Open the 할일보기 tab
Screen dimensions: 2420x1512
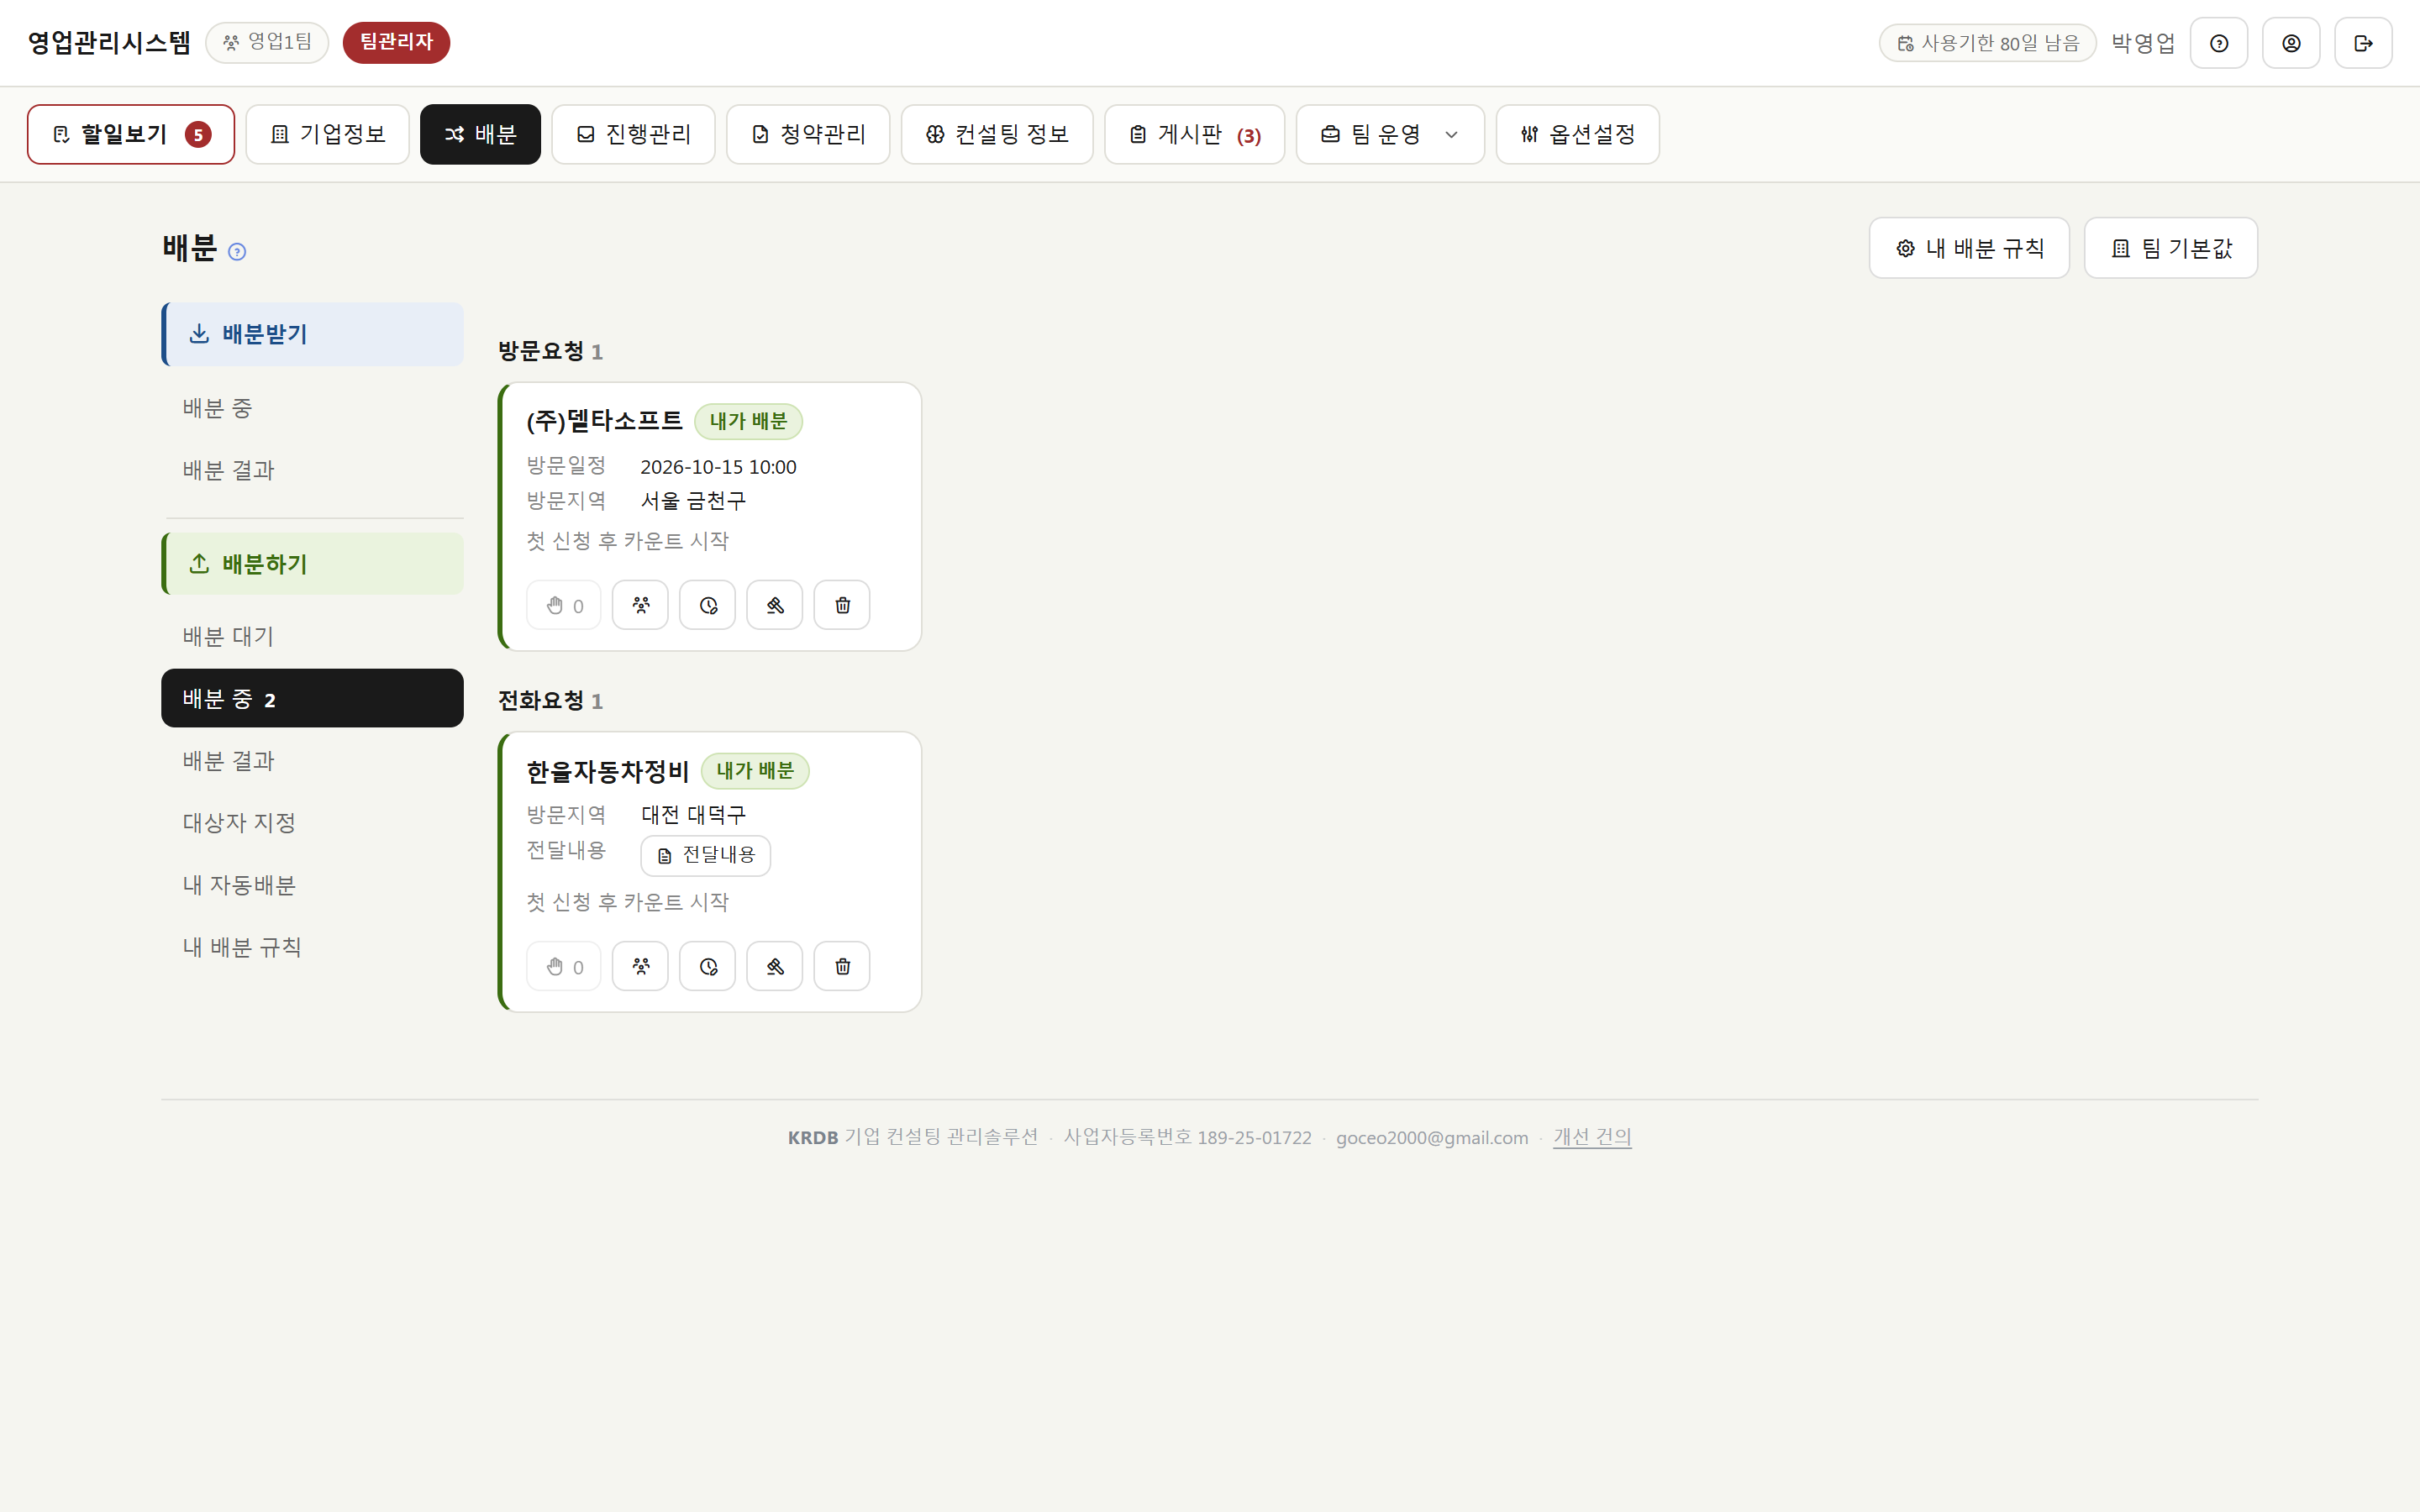131,134
